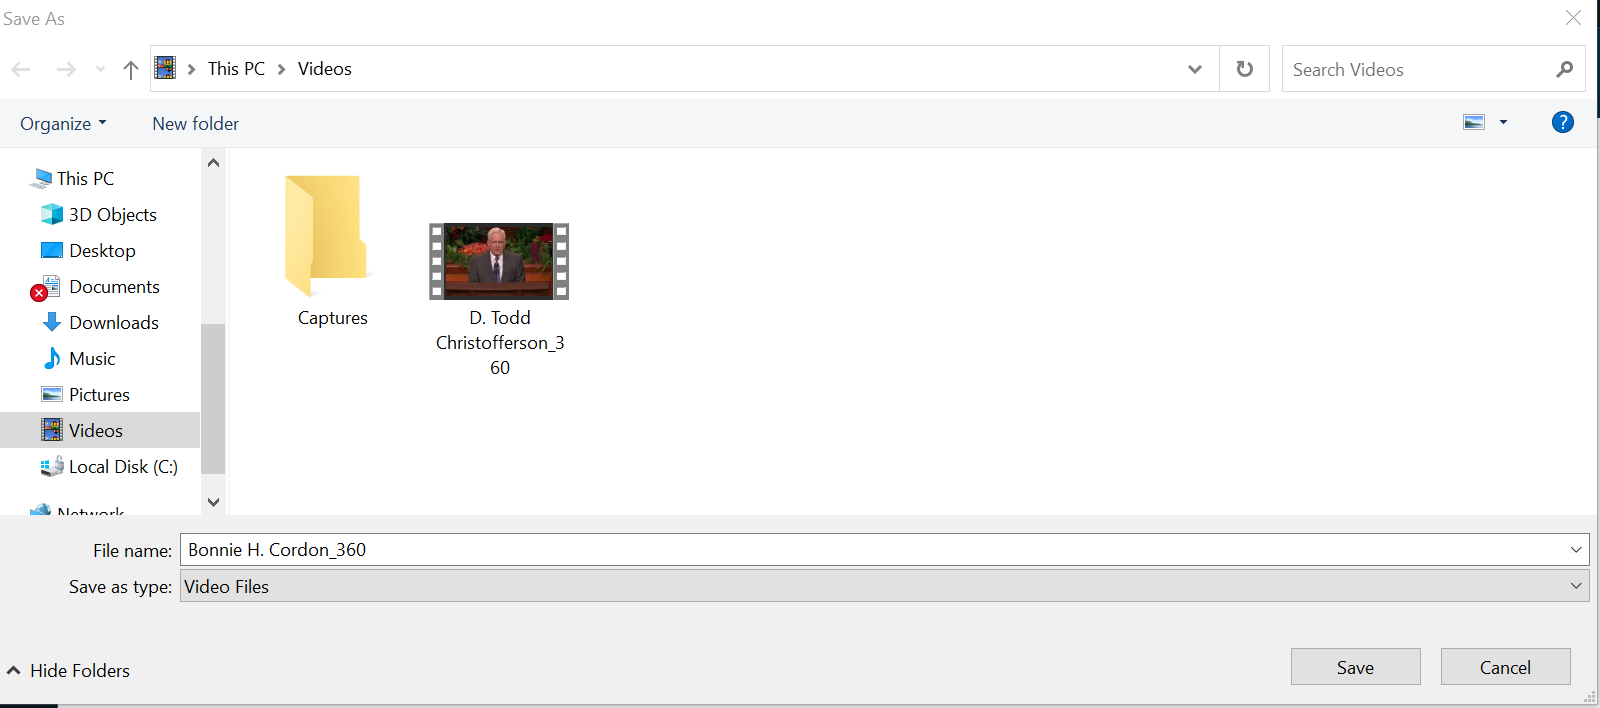Click the Pictures icon in sidebar
Screen dimensions: 1600x708
(x=52, y=395)
